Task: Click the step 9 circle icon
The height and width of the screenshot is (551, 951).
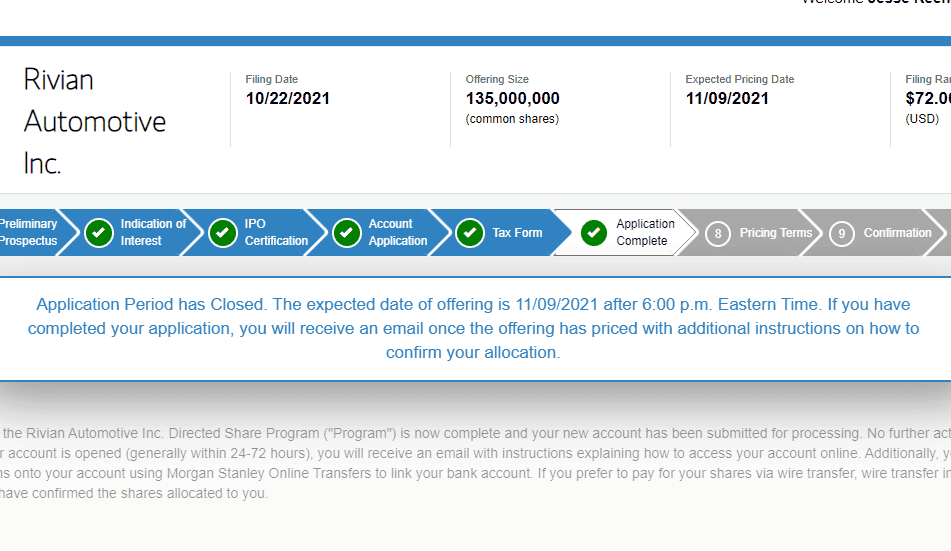Action: coord(841,234)
